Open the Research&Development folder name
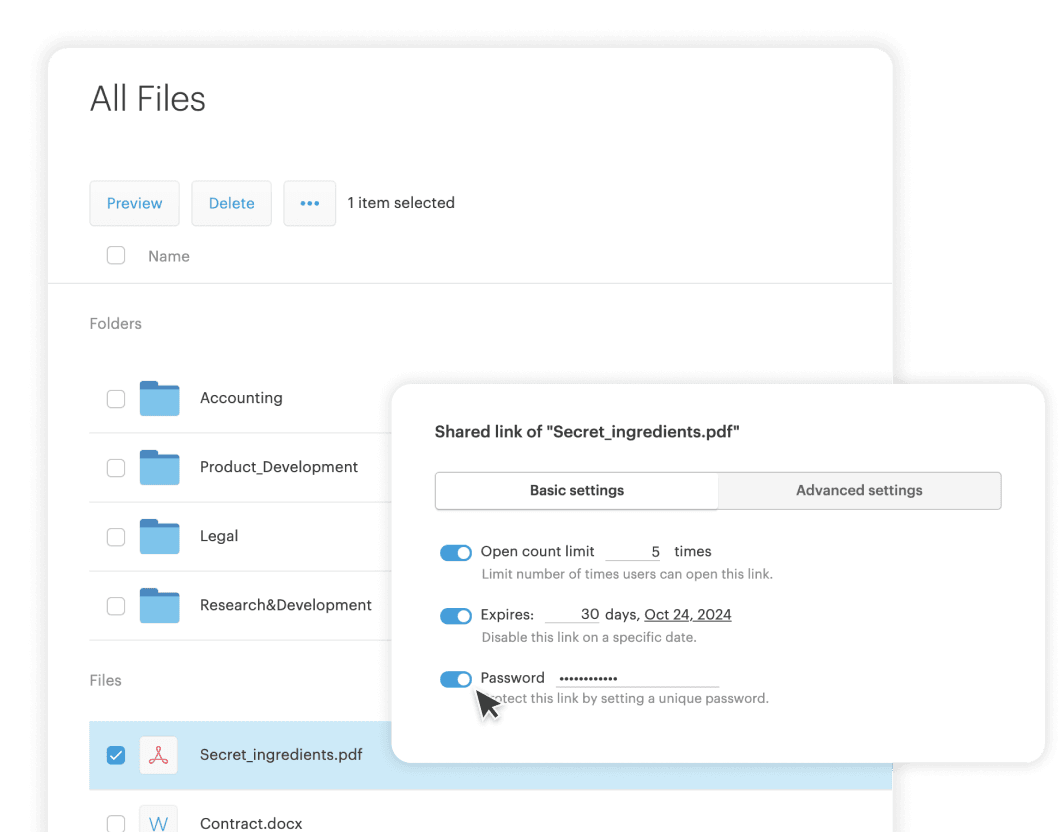Viewport: 1060px width, 832px height. pyautogui.click(x=286, y=605)
